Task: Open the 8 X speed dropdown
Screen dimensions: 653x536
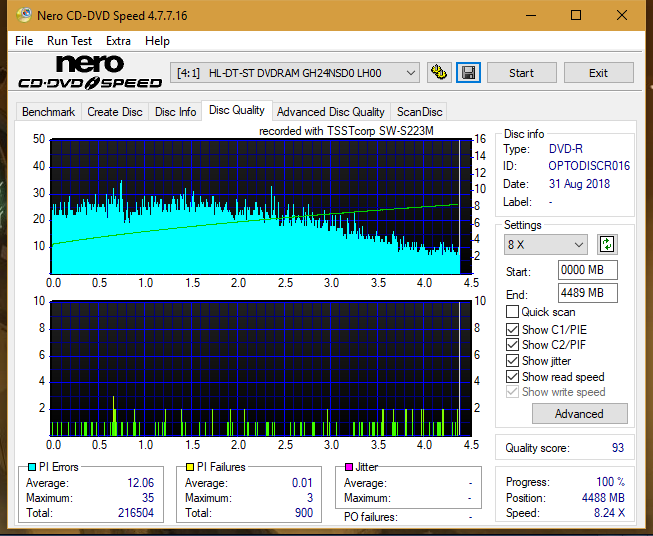Action: click(545, 244)
